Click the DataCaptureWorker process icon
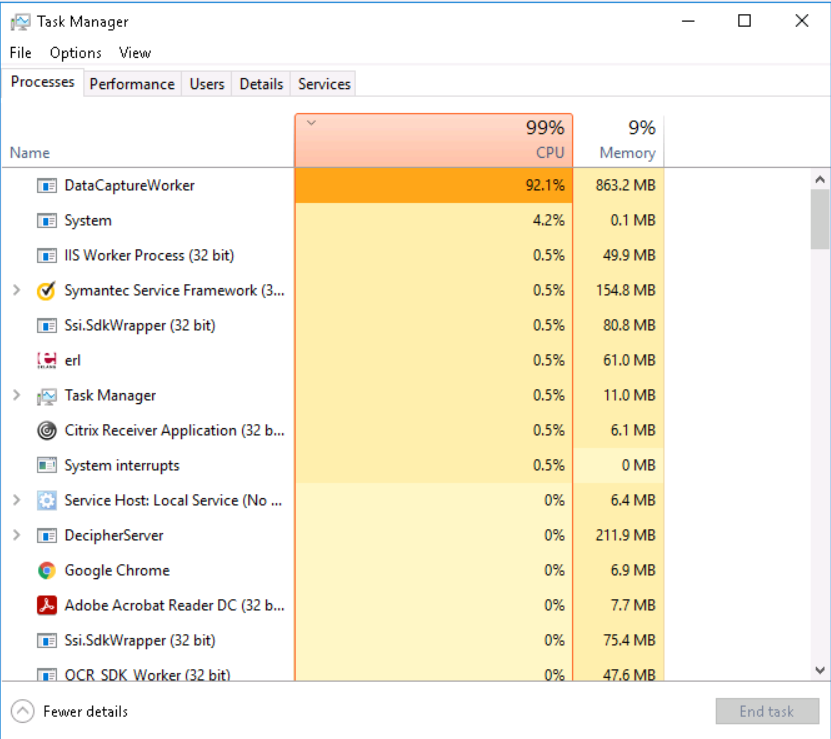 click(x=47, y=186)
